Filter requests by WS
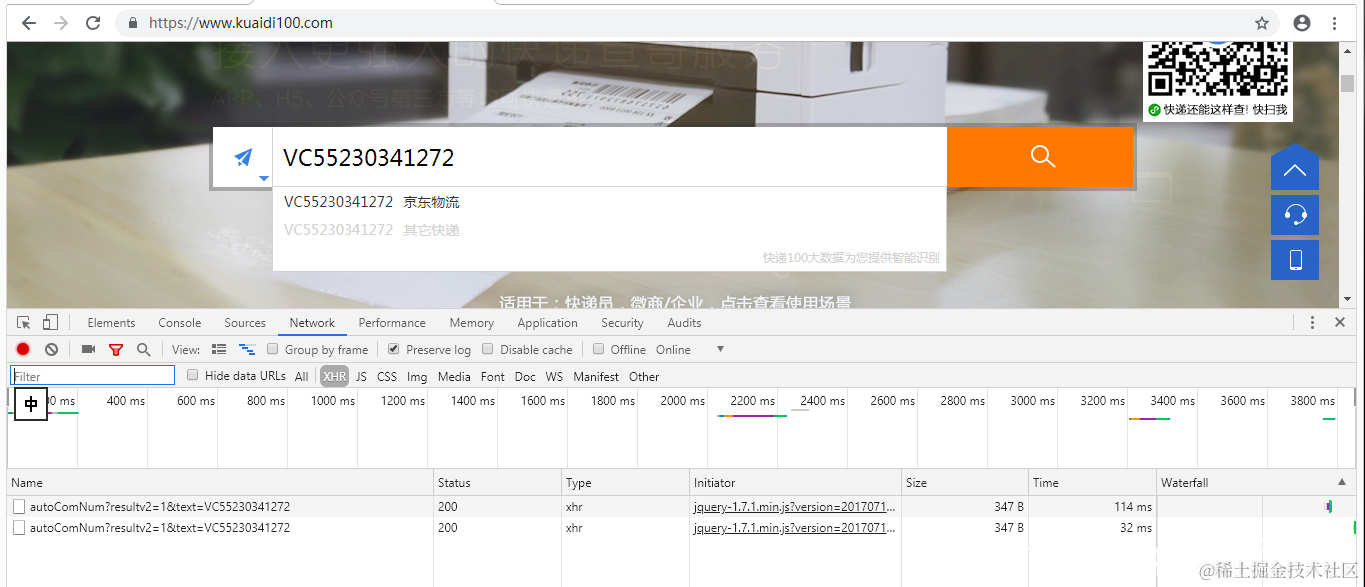This screenshot has height=587, width=1365. 554,377
